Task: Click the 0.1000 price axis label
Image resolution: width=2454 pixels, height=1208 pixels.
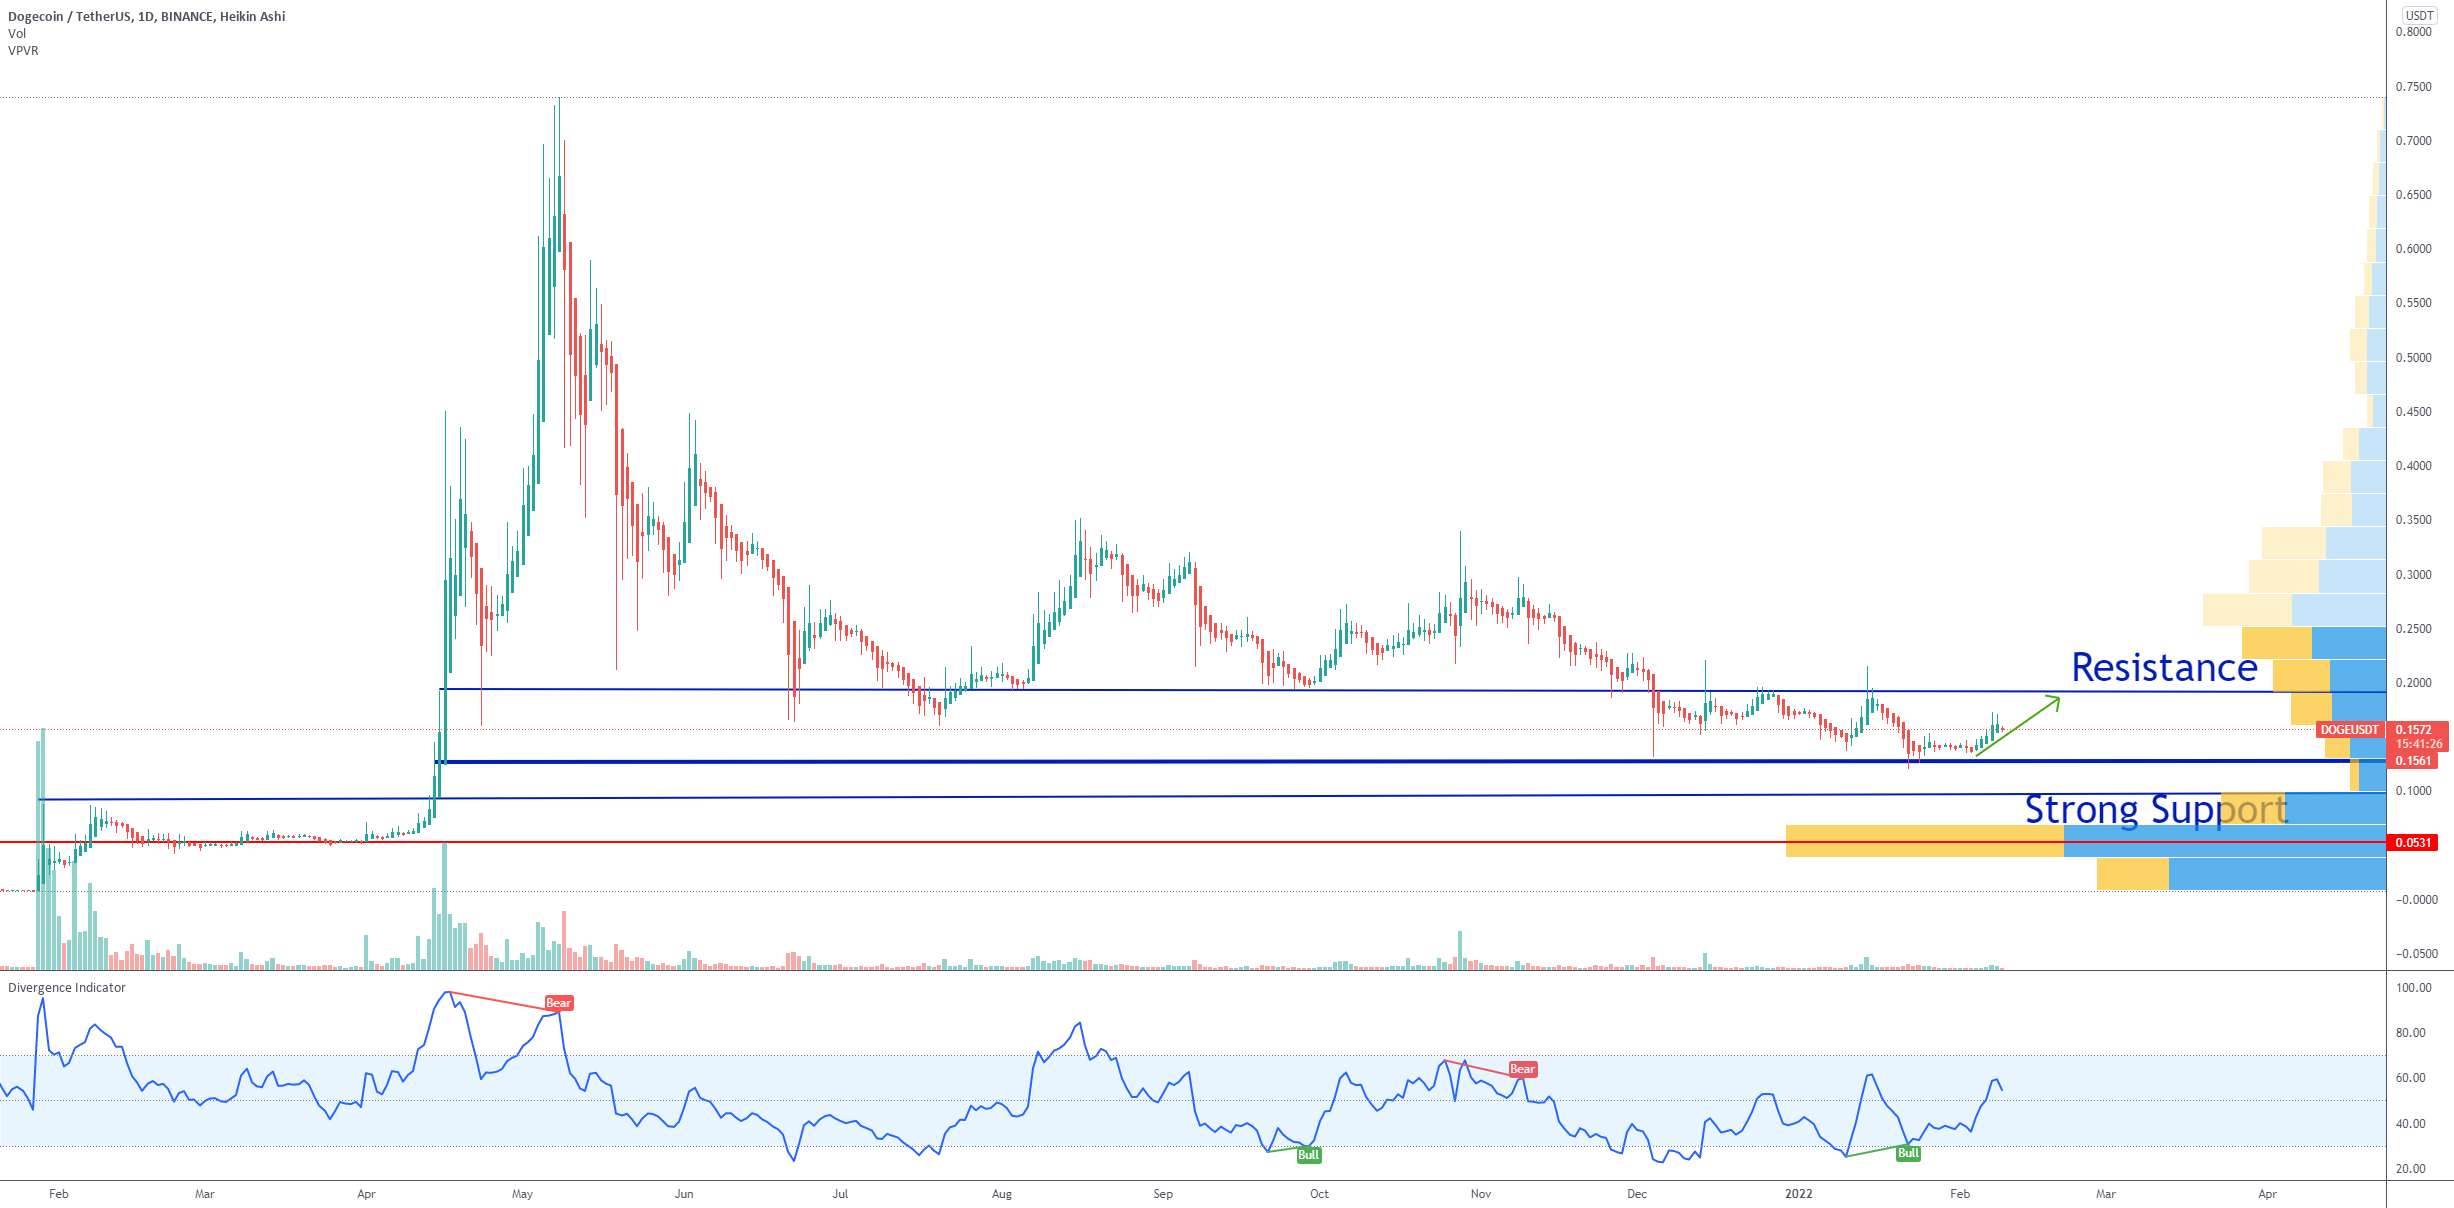Action: click(x=2414, y=791)
